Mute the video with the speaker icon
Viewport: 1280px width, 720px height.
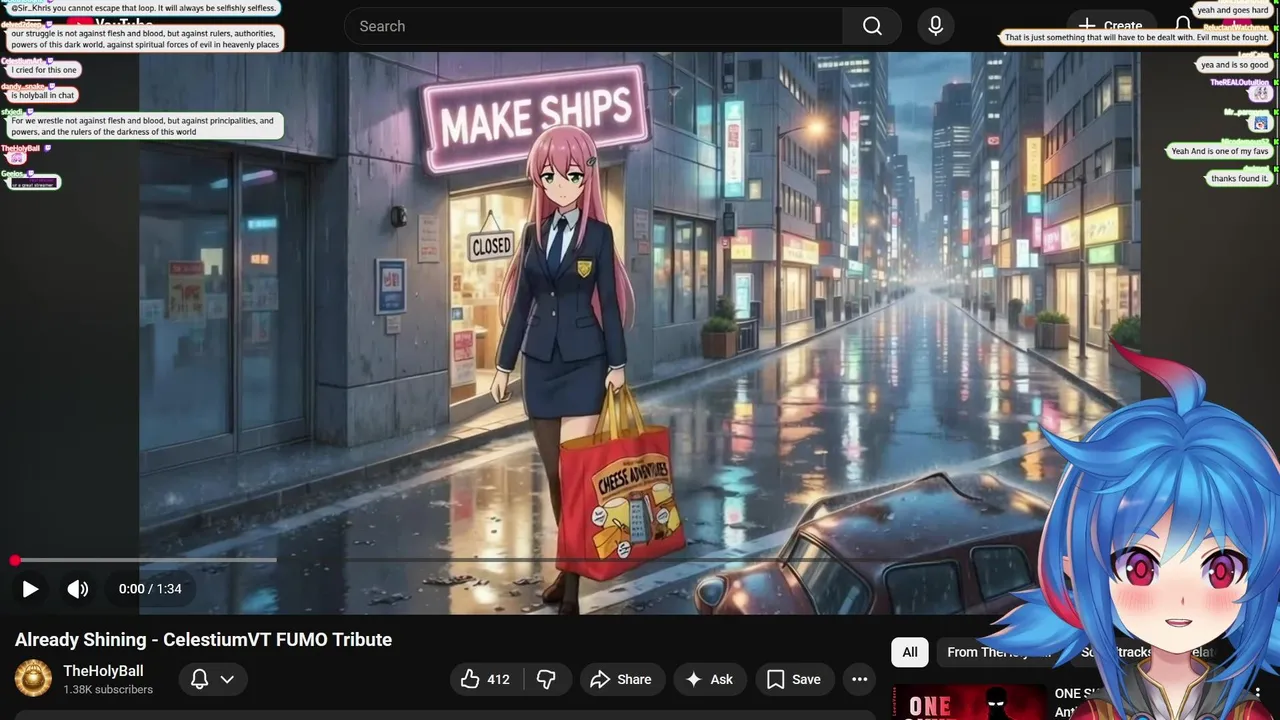(x=77, y=589)
